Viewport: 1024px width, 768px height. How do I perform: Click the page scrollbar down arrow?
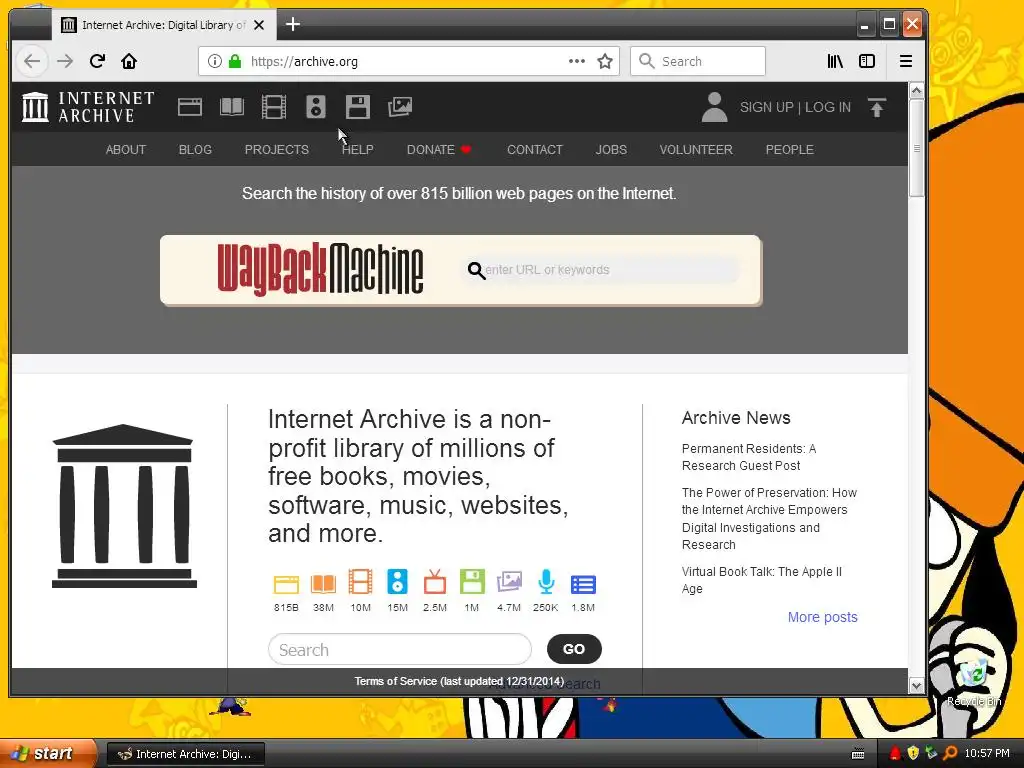(x=916, y=686)
